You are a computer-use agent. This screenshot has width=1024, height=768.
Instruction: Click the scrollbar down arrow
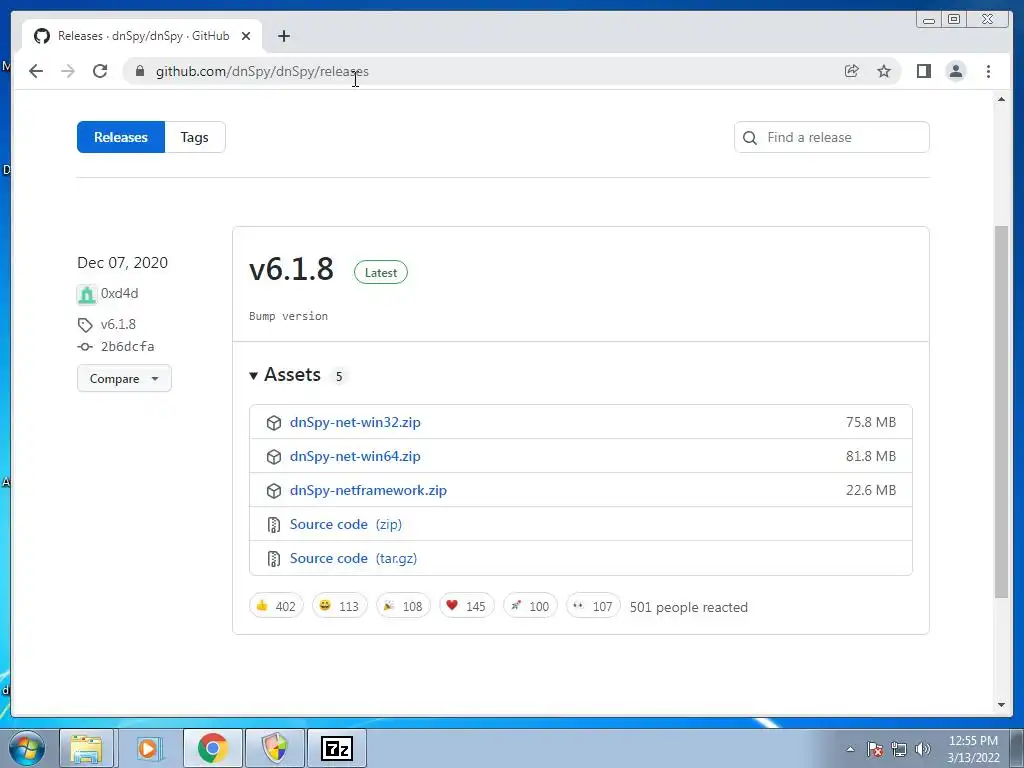tap(1001, 705)
